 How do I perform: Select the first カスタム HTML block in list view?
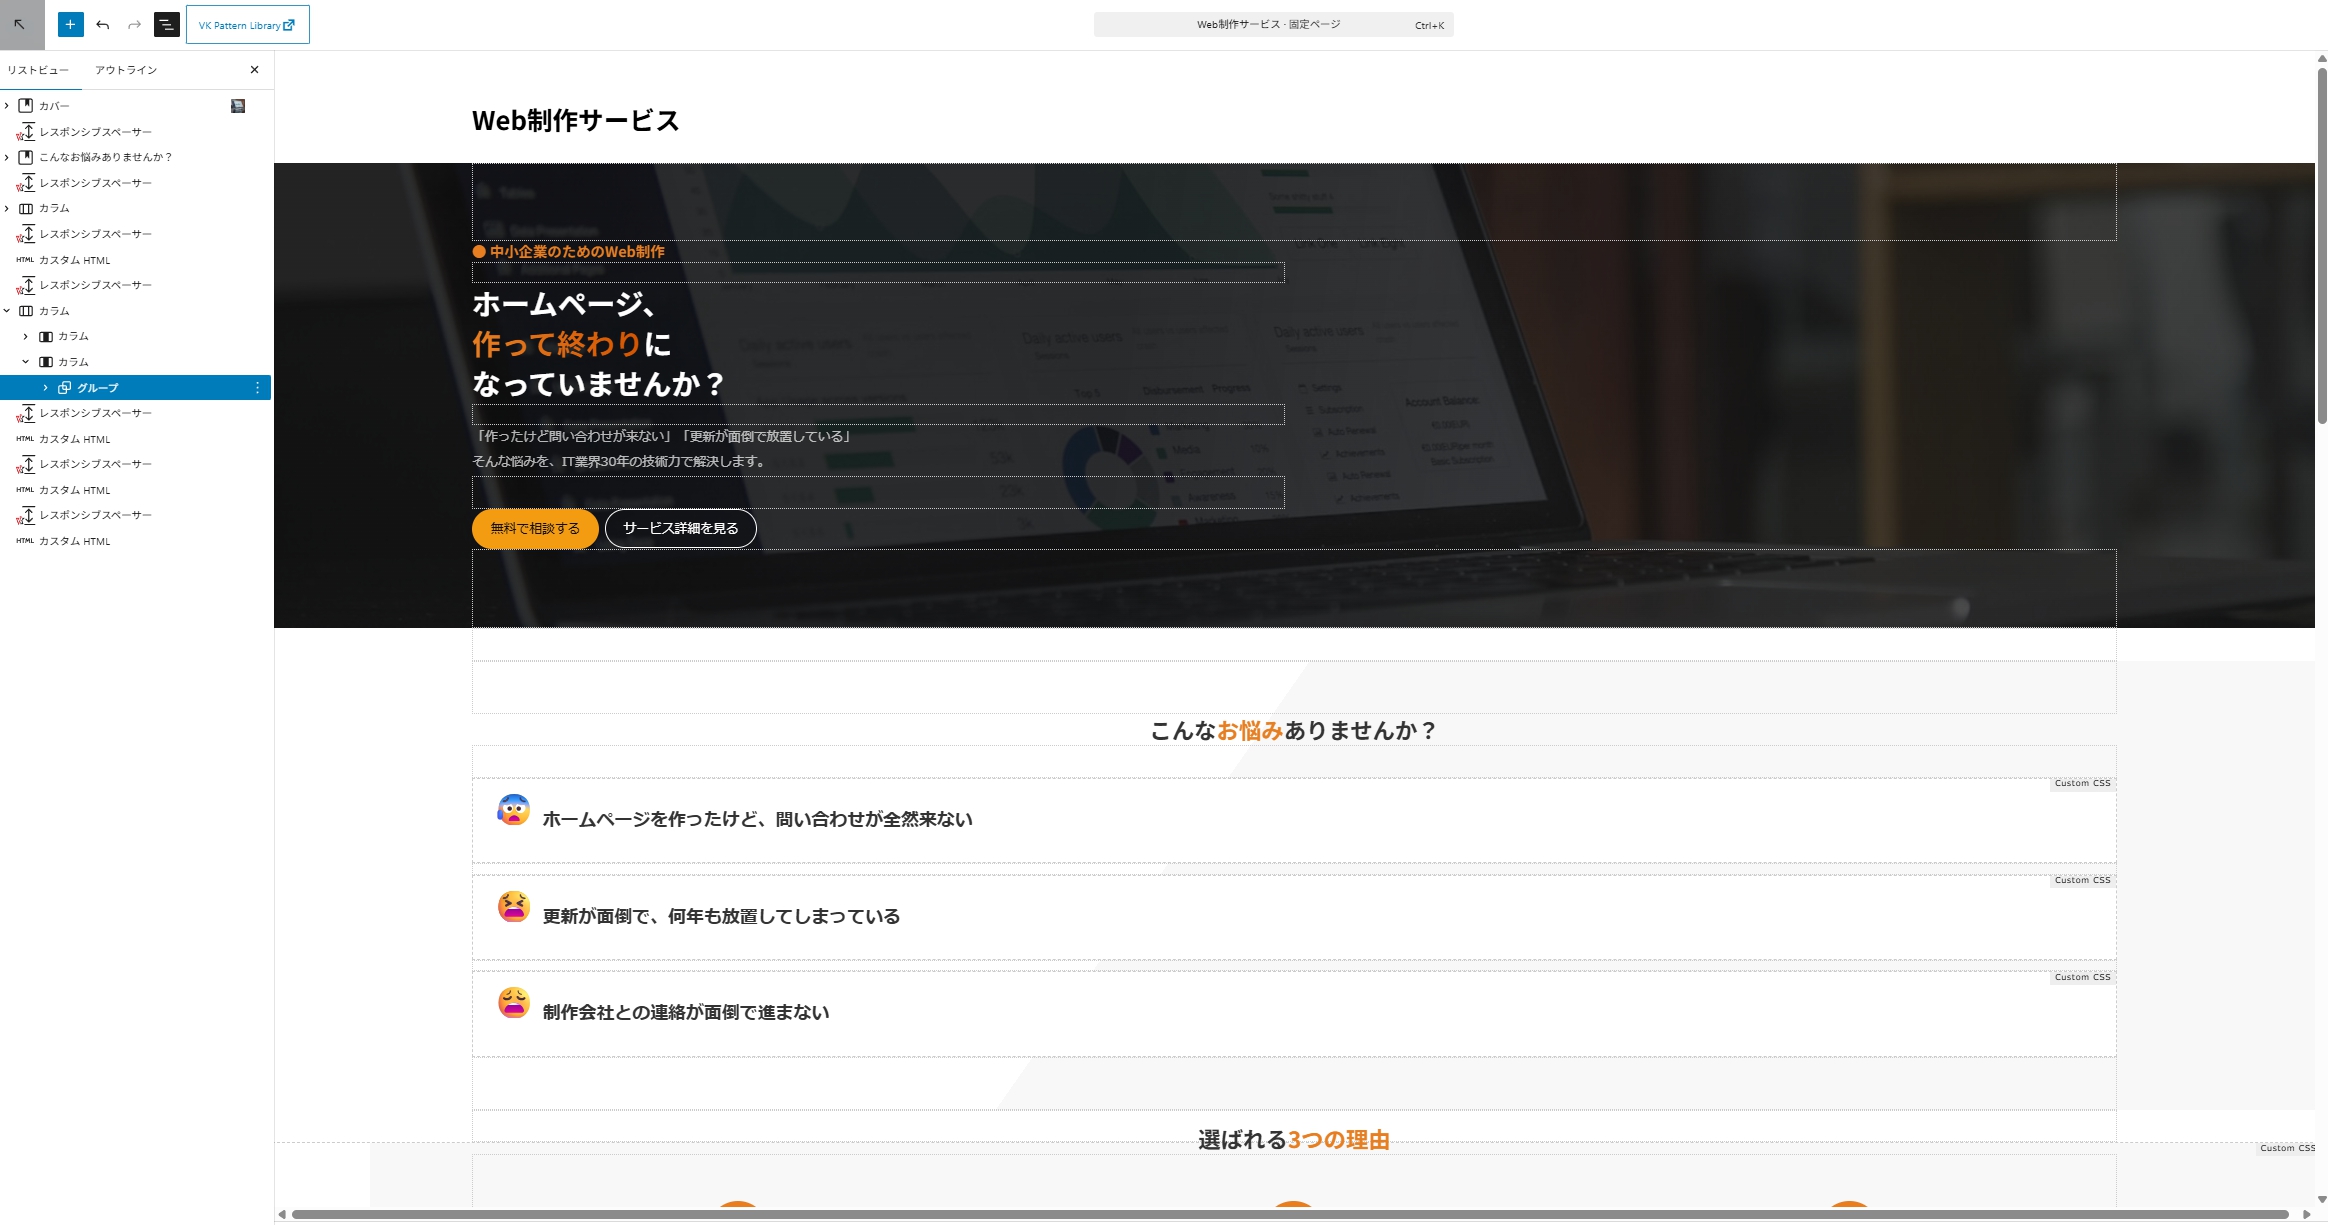click(x=76, y=259)
